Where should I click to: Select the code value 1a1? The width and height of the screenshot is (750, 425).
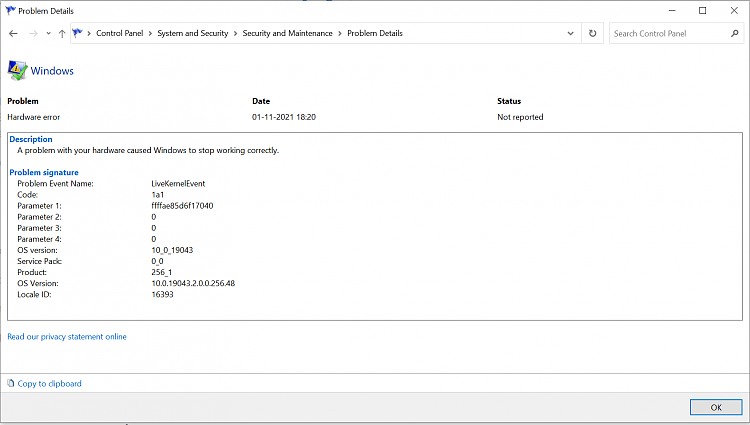[157, 195]
